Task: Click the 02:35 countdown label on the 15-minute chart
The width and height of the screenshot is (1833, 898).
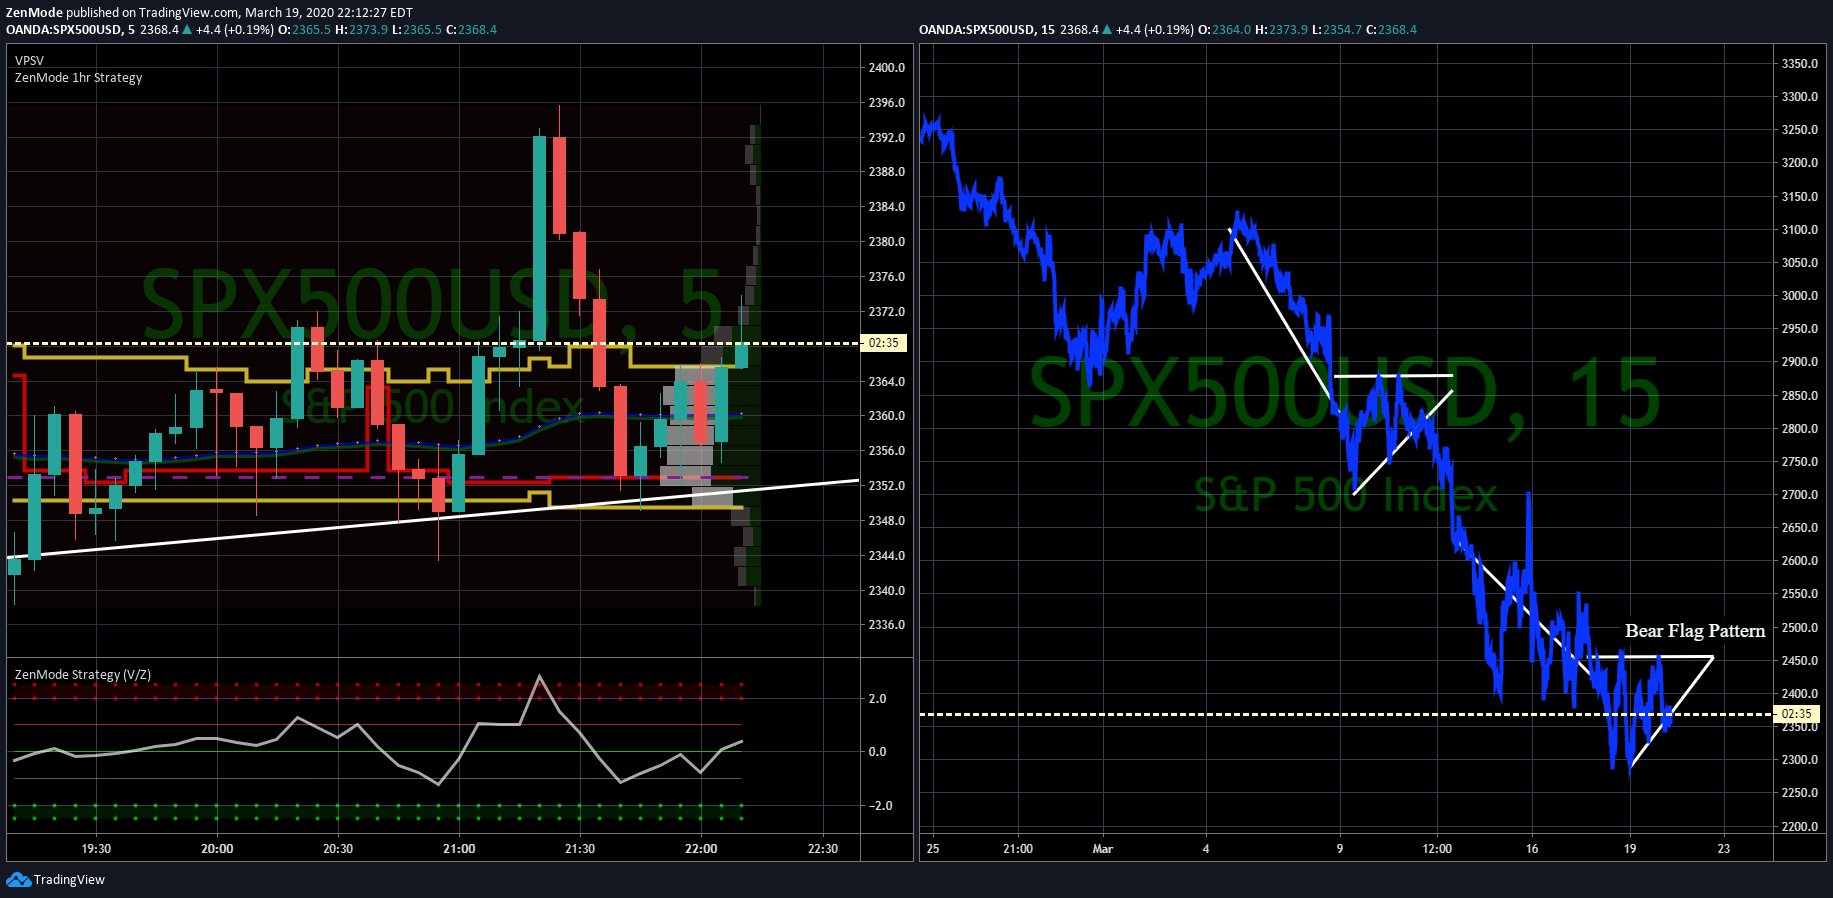Action: click(1796, 714)
